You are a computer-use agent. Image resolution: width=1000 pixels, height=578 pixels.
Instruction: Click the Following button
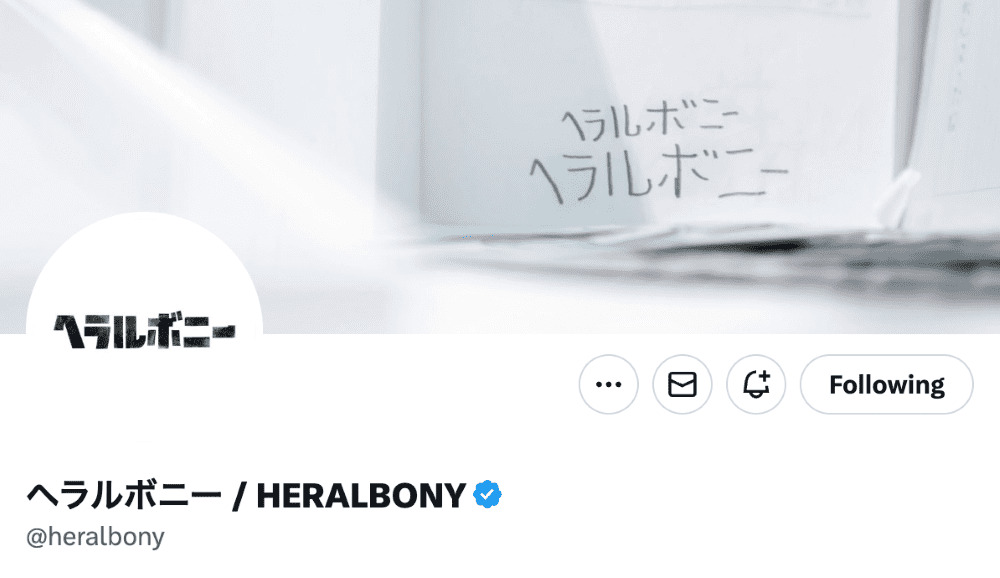pos(886,384)
